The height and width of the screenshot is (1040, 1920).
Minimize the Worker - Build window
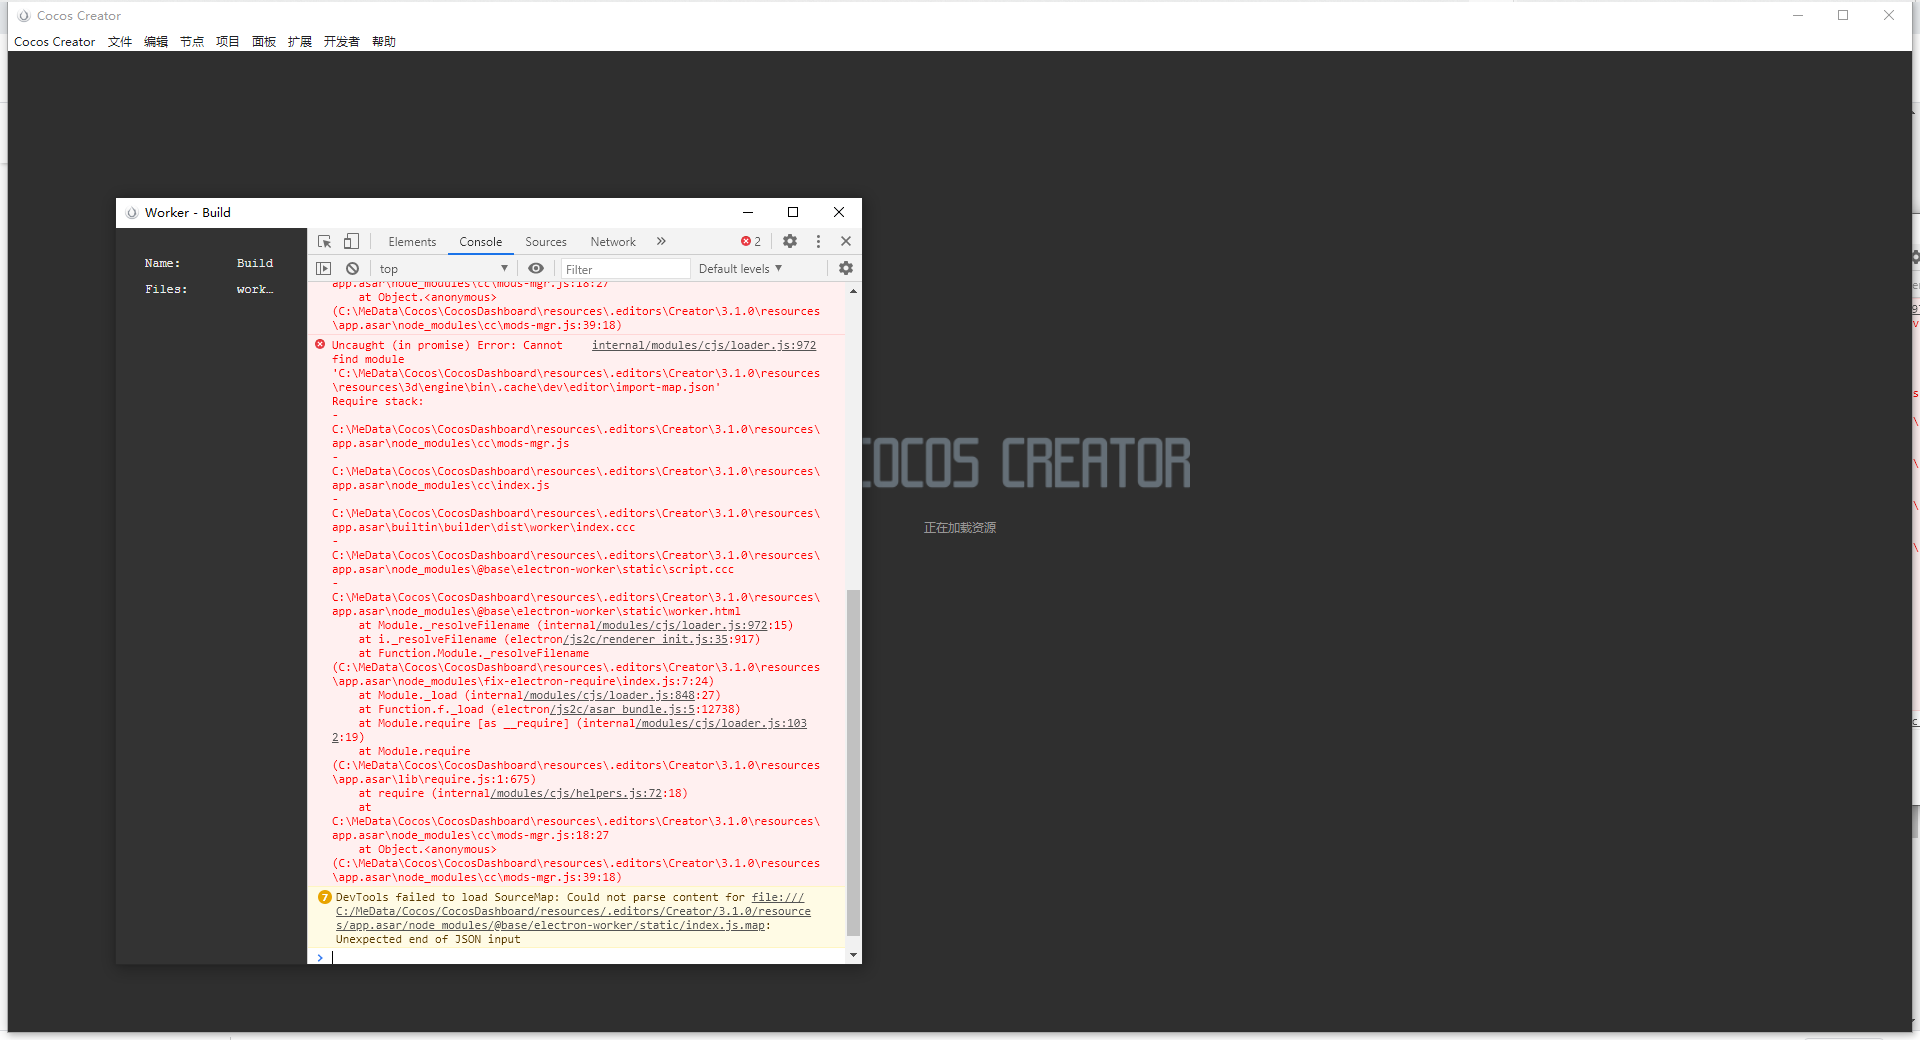pos(748,212)
